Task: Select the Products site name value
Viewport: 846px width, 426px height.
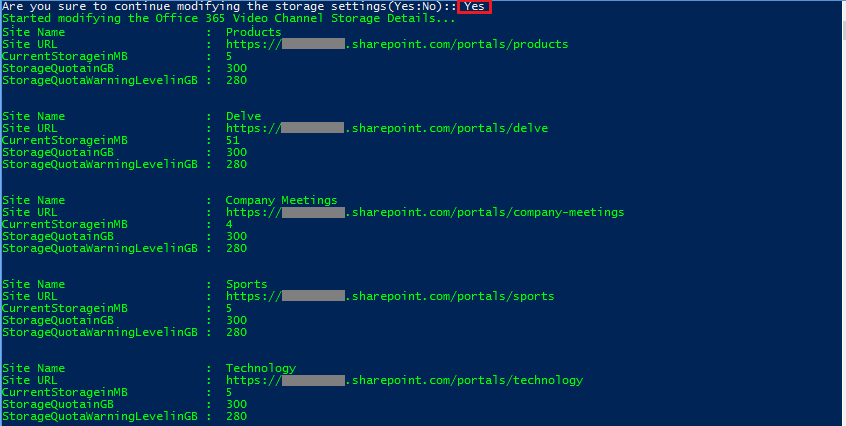Action: click(253, 32)
